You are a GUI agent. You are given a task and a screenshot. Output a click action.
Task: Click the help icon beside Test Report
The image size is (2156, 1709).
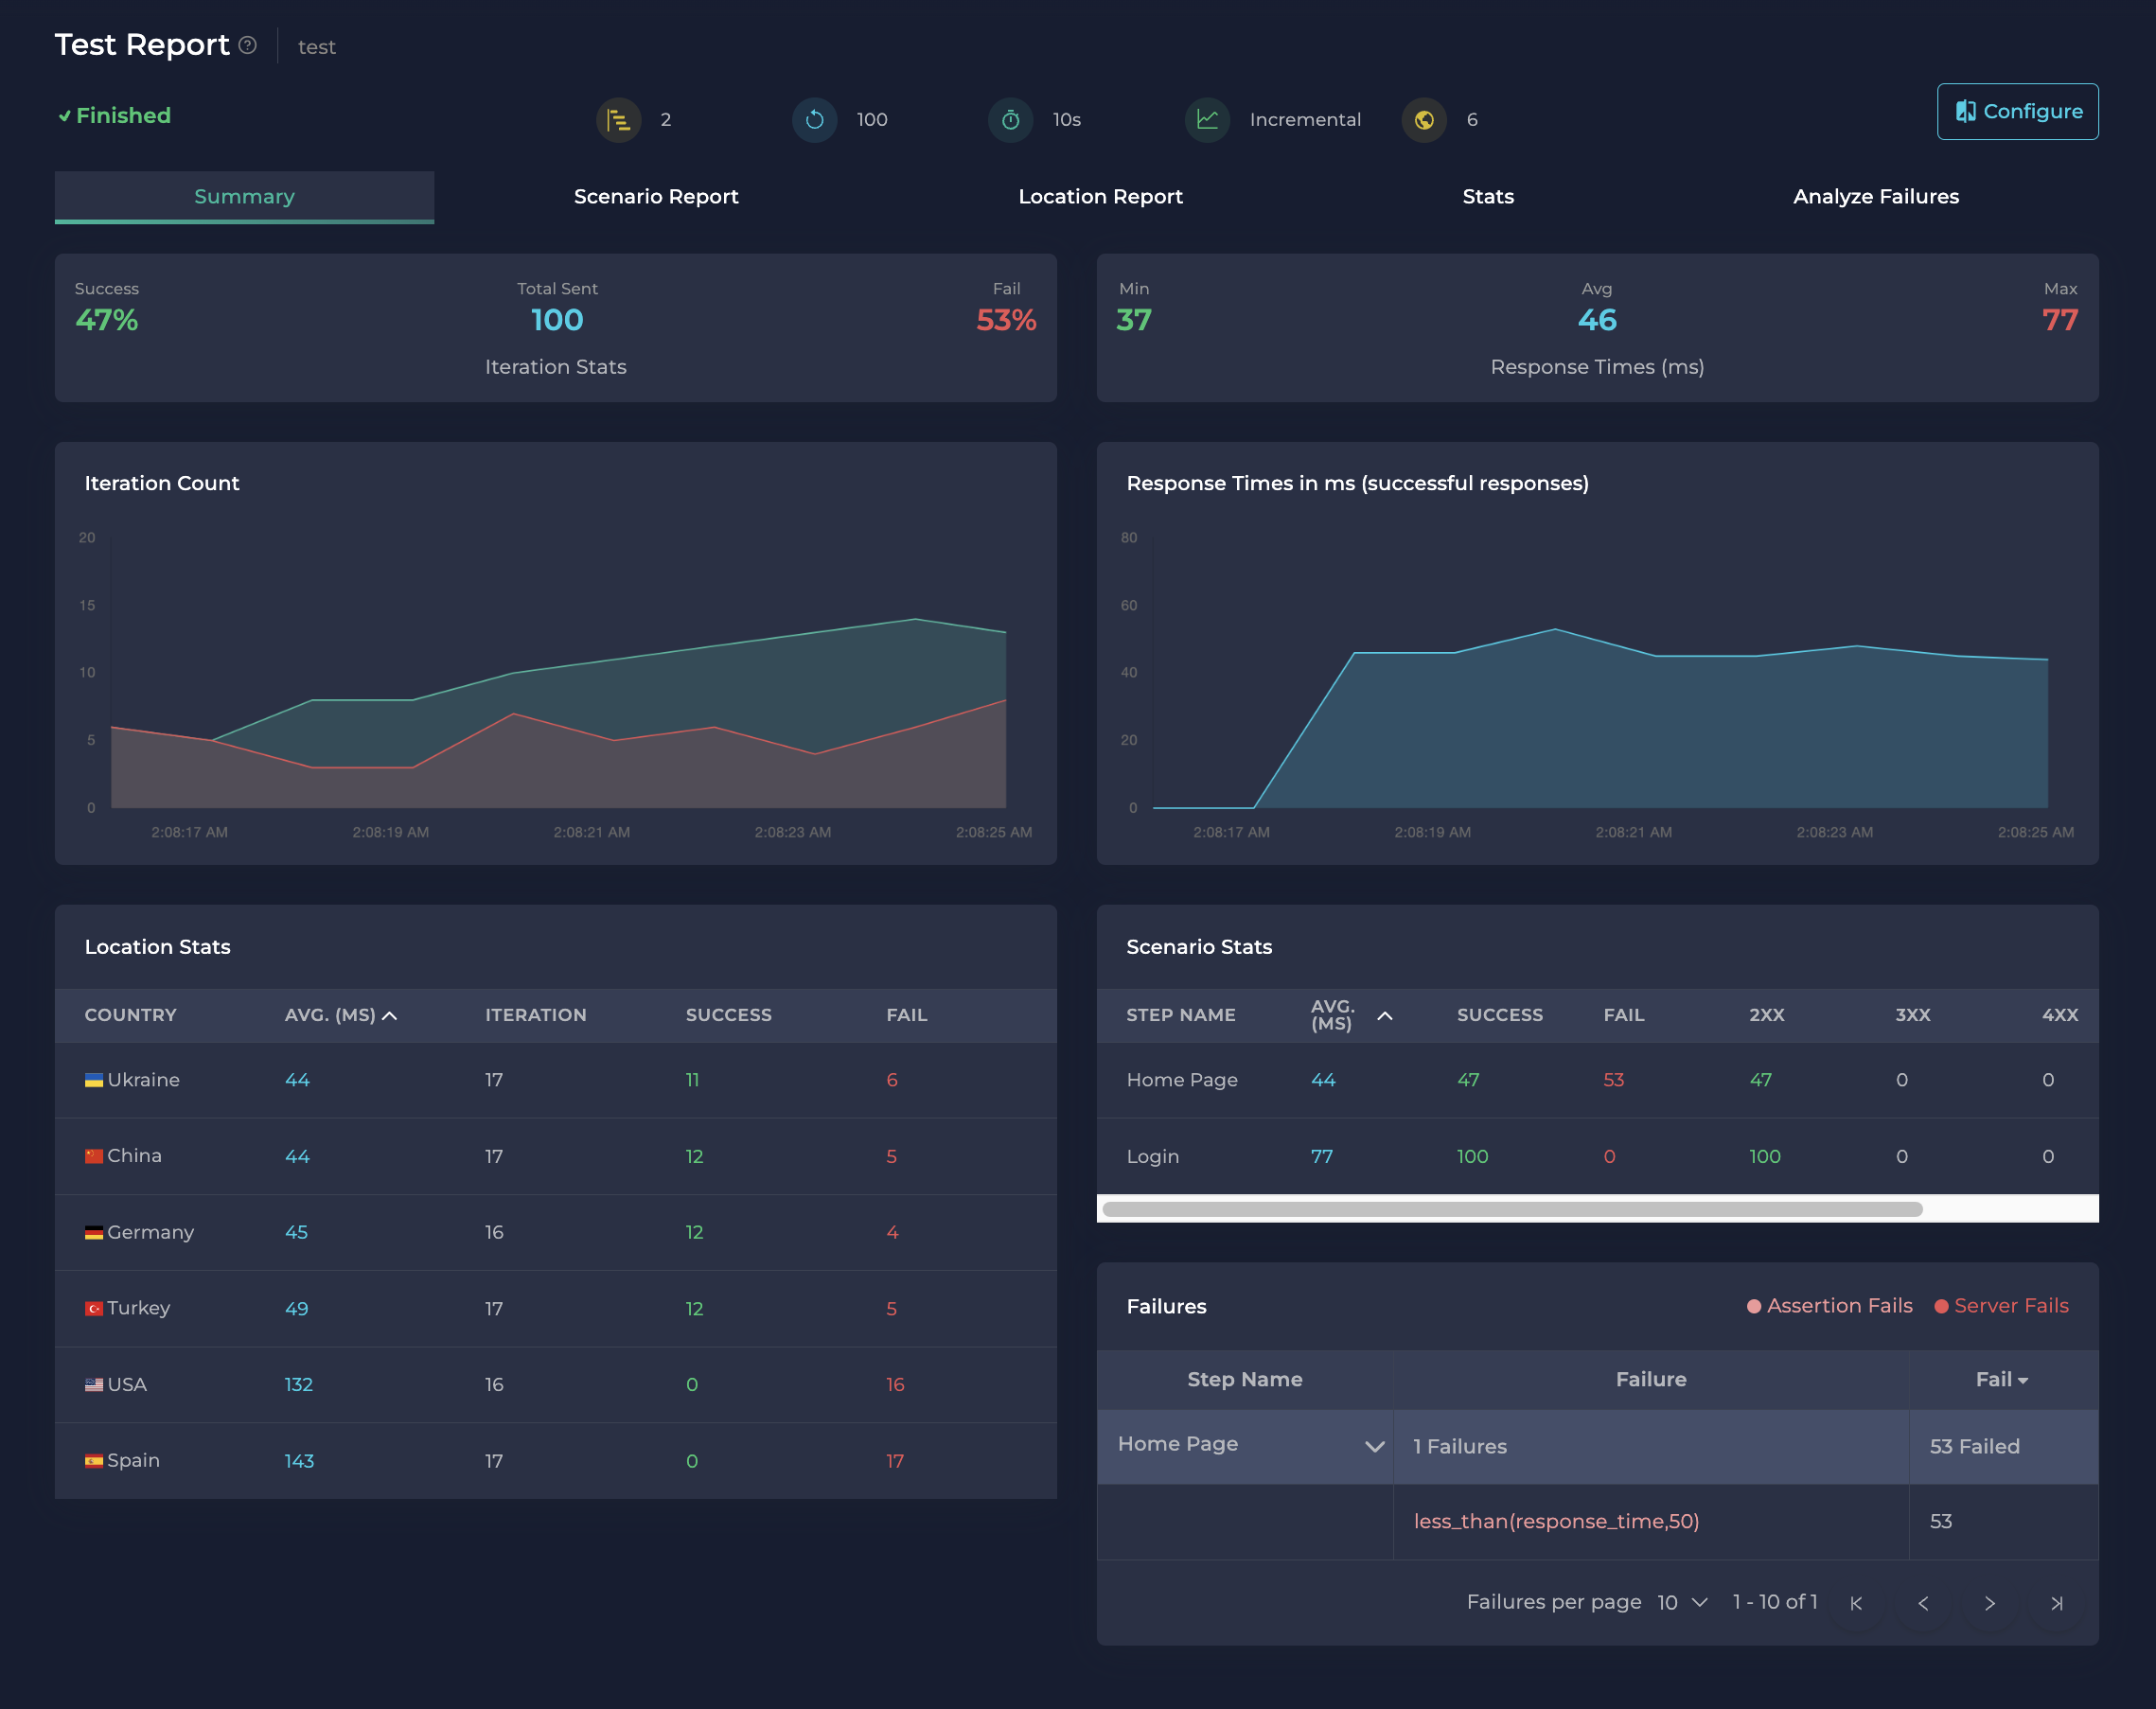coord(248,45)
